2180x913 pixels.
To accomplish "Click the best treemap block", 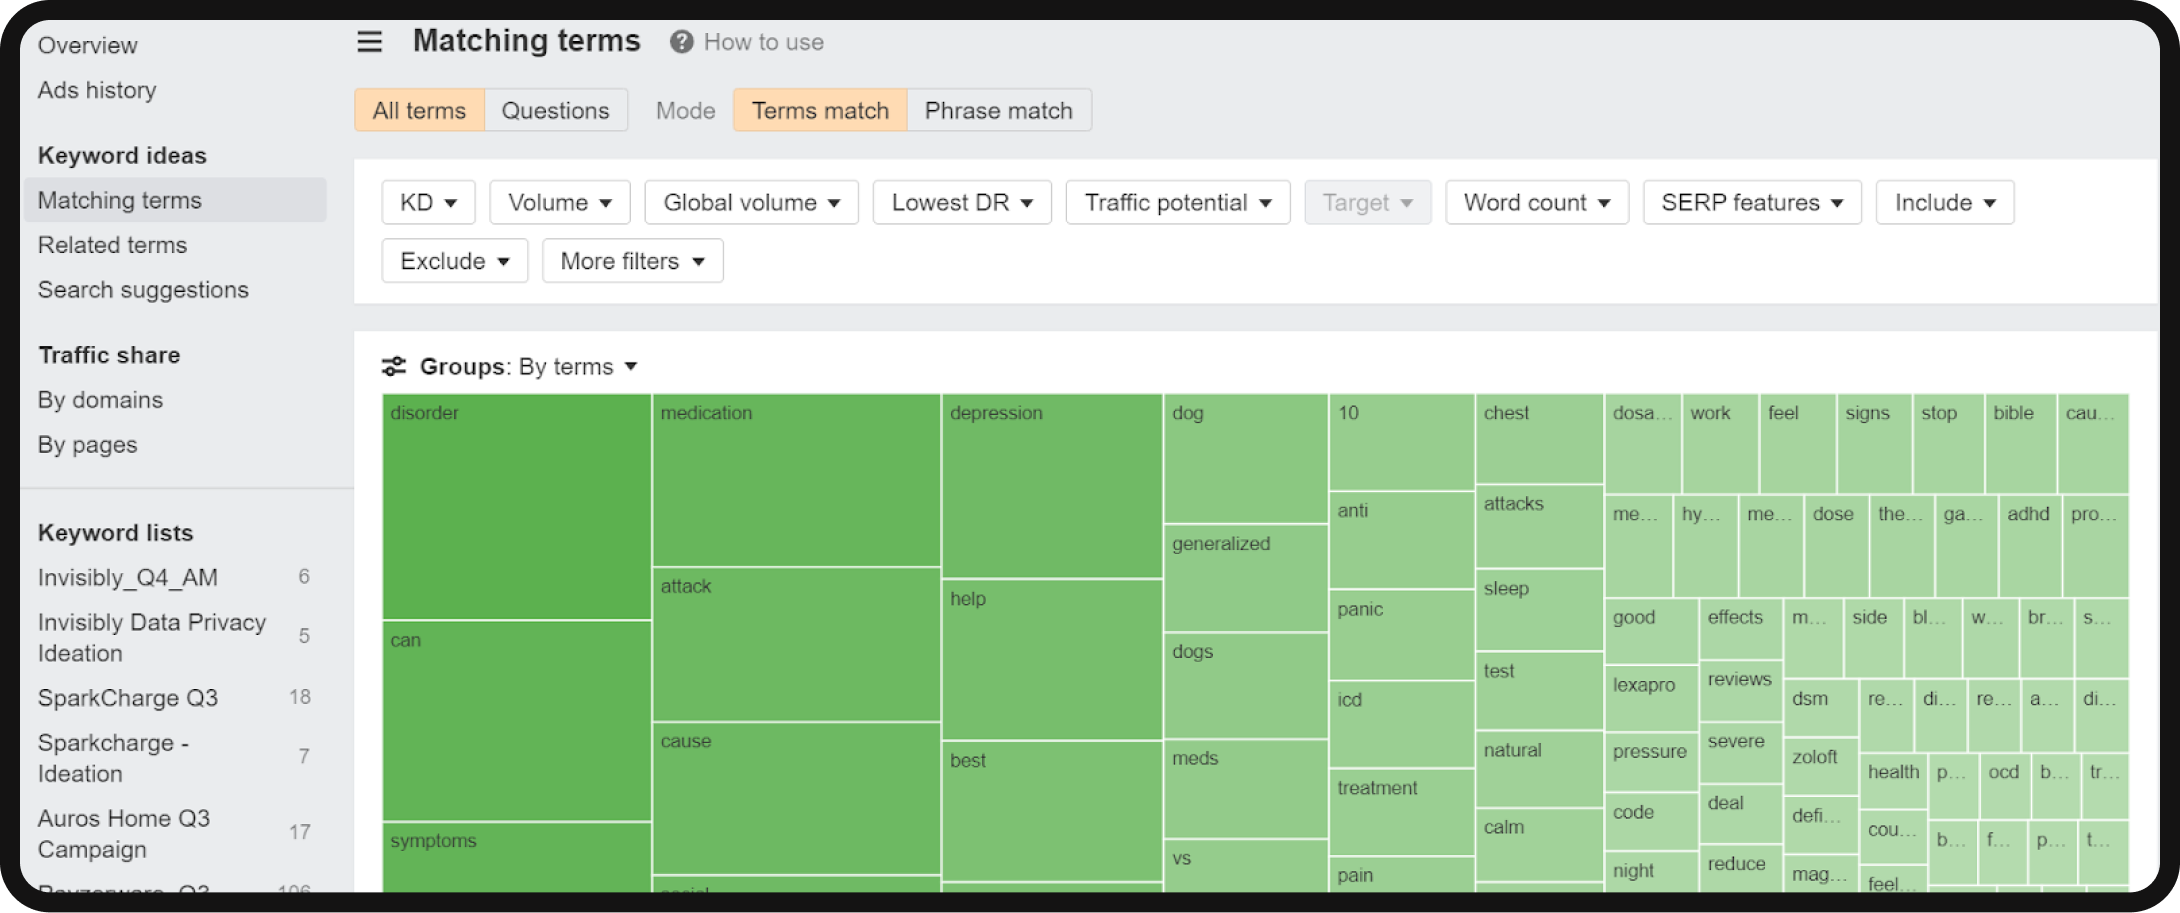I will [x=1052, y=811].
